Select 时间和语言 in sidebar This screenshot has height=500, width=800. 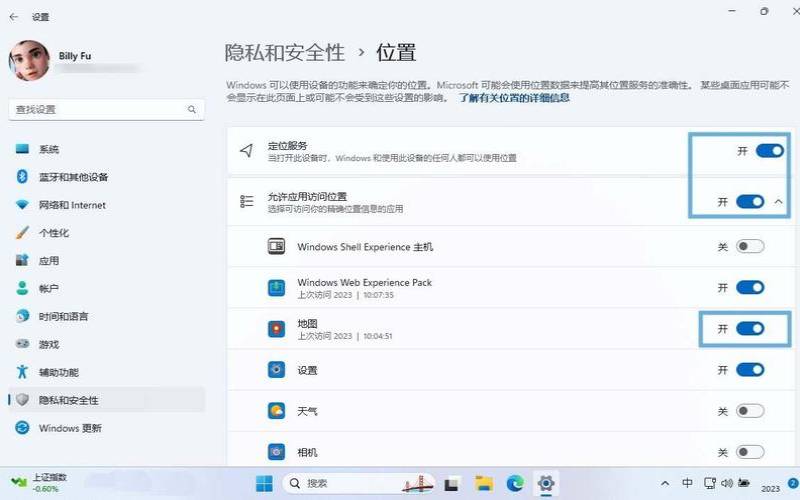point(106,316)
